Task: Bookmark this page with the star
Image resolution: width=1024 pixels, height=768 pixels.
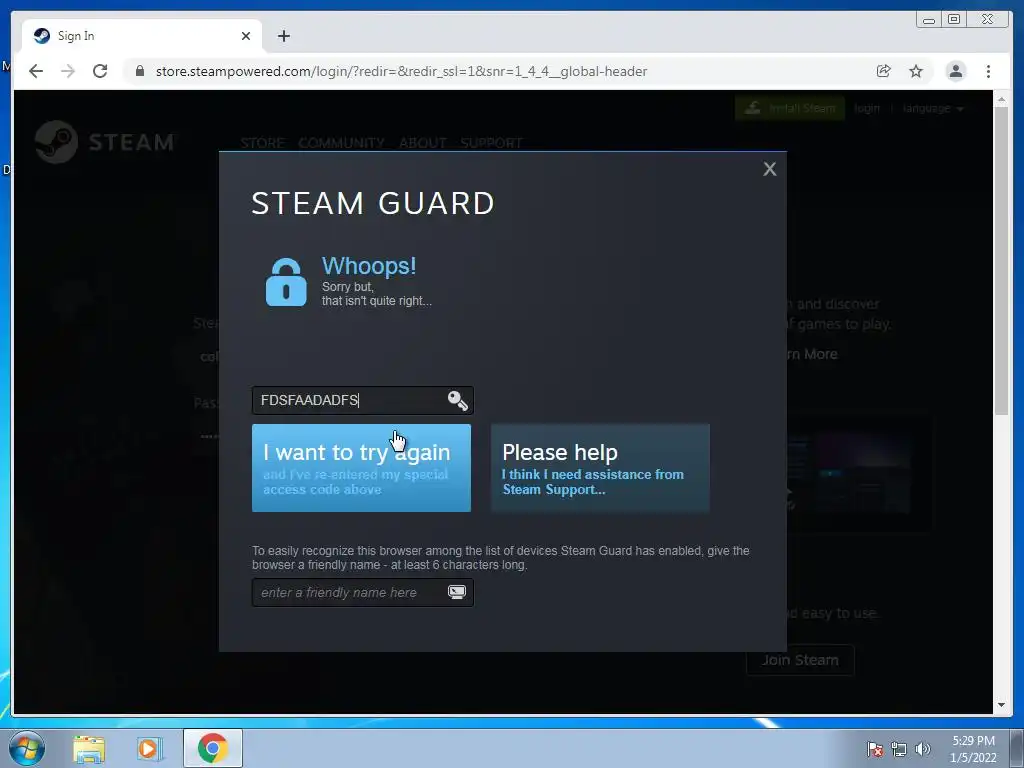Action: (x=916, y=71)
